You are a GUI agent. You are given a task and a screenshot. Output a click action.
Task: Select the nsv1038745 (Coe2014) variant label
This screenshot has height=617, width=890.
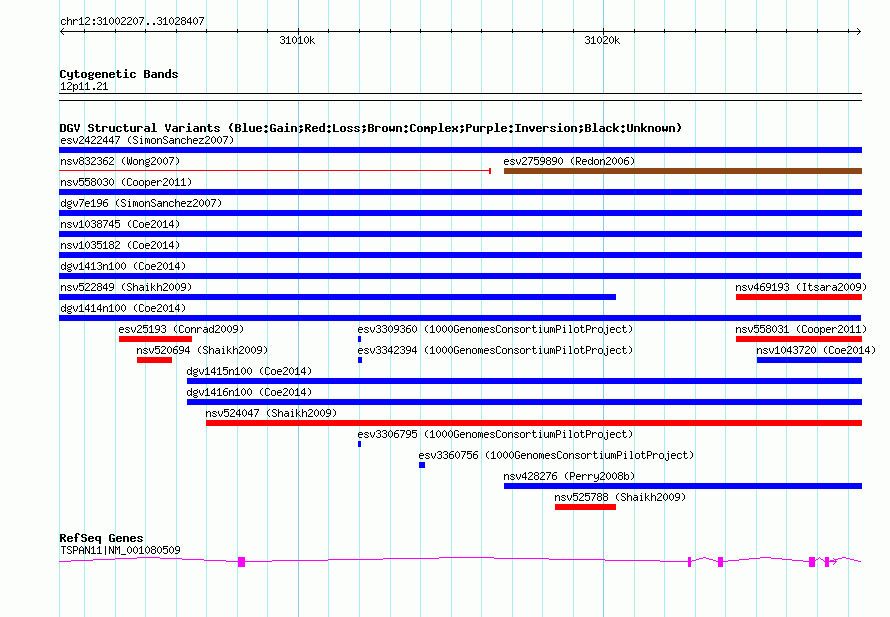point(120,224)
